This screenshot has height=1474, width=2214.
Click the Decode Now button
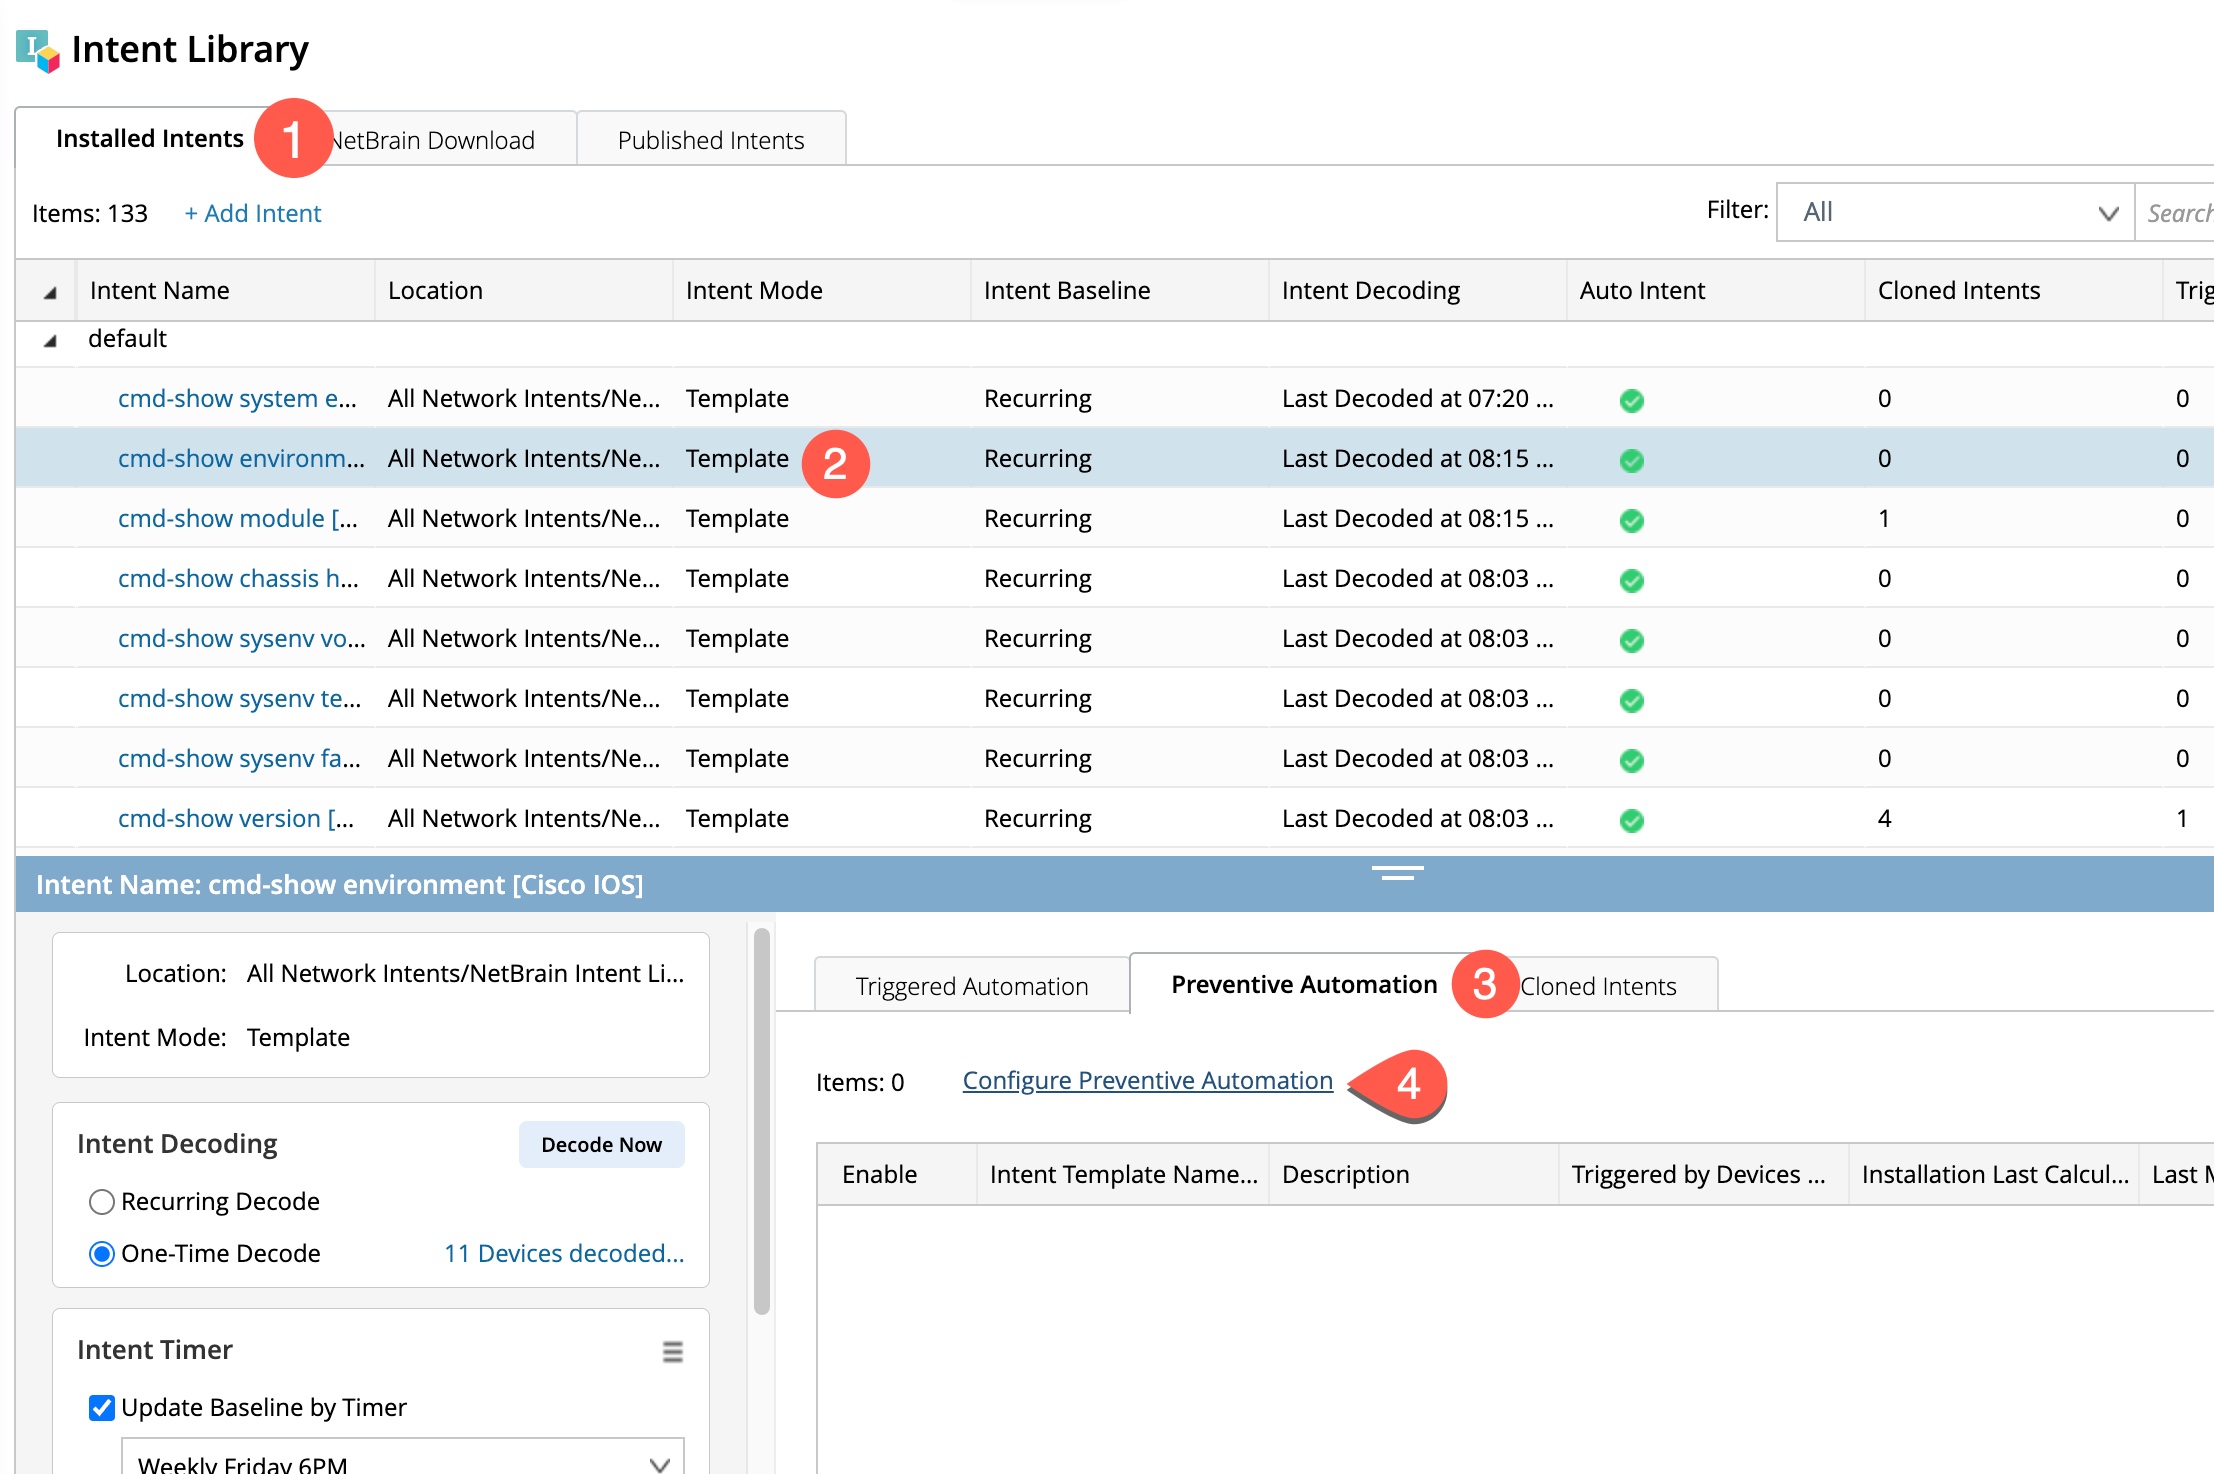coord(601,1144)
